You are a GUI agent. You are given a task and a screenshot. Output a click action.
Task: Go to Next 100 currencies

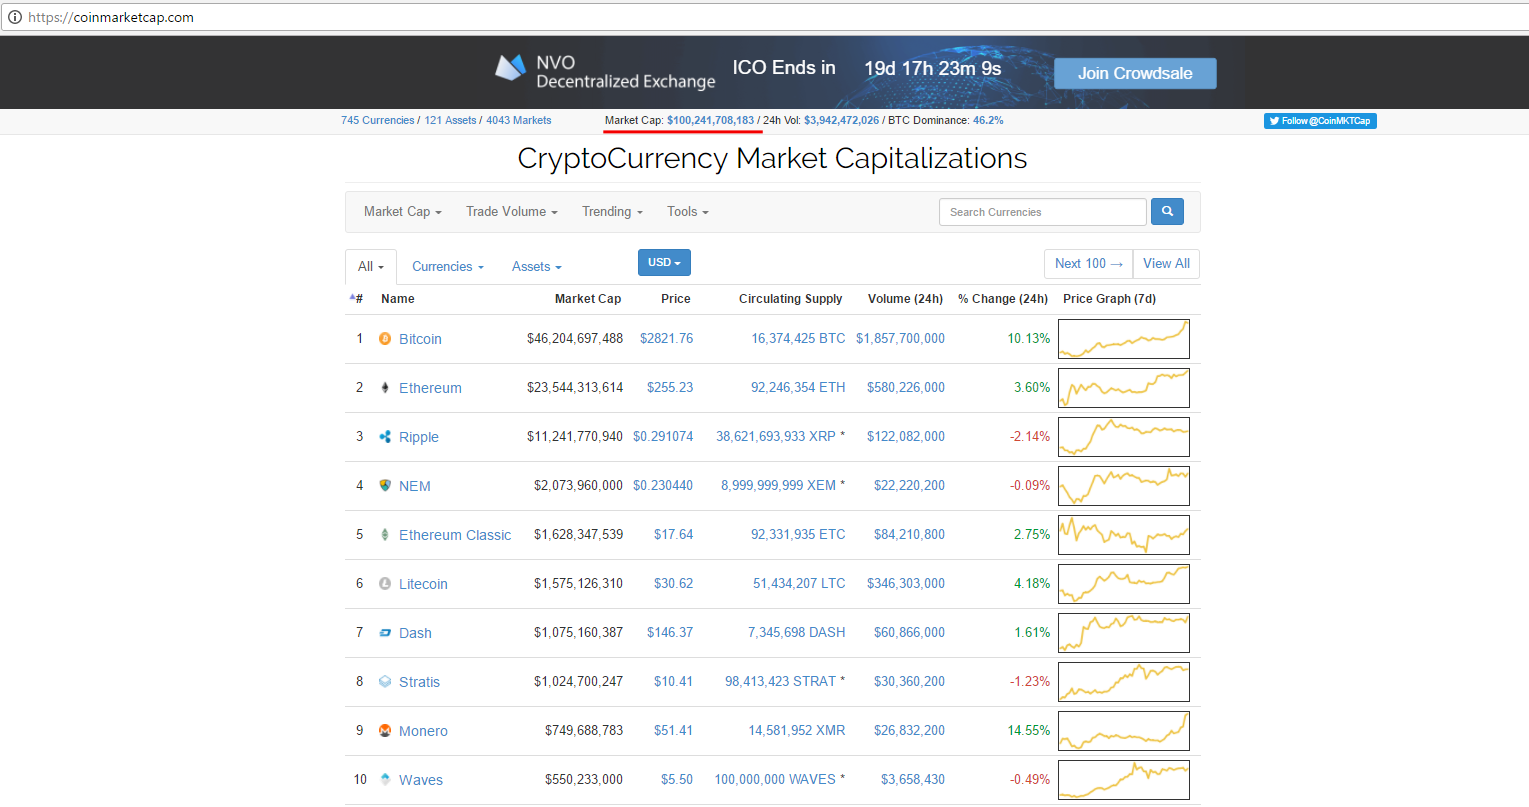point(1089,264)
